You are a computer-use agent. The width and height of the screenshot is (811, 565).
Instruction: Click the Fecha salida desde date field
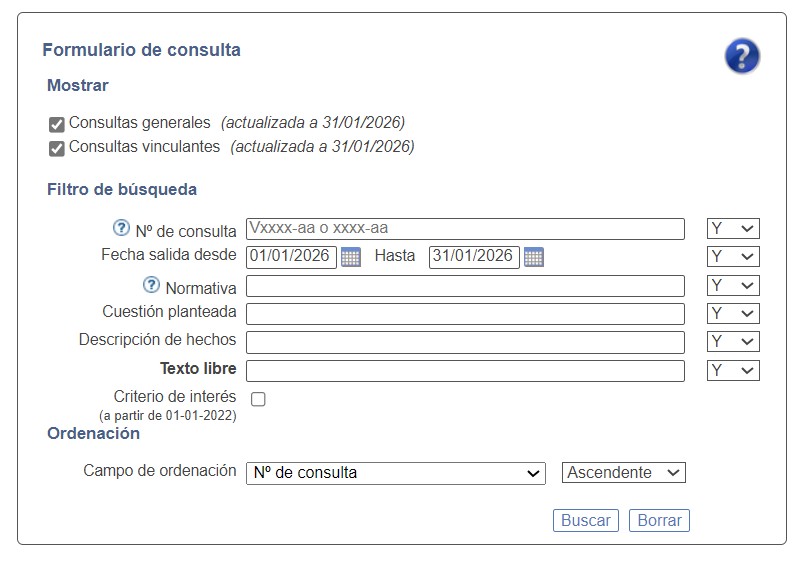pyautogui.click(x=291, y=257)
